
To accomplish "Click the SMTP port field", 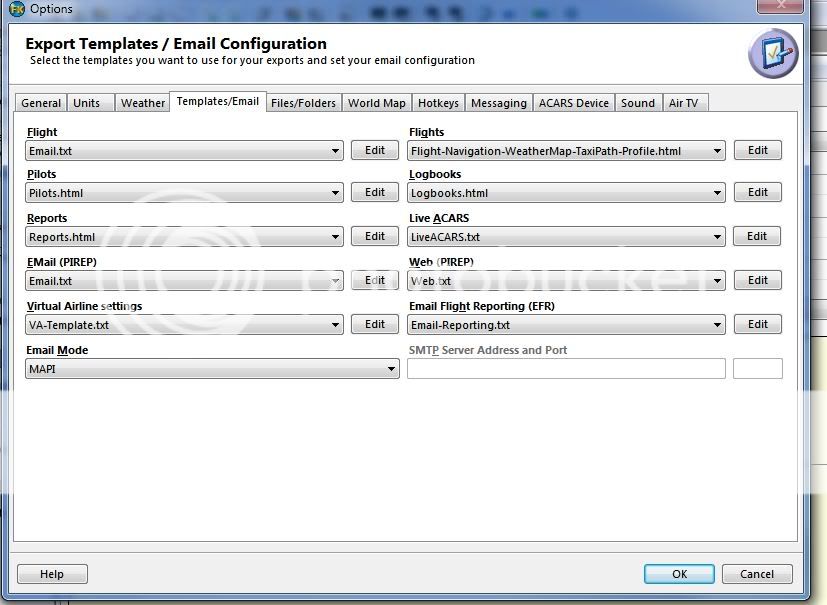I will point(757,369).
